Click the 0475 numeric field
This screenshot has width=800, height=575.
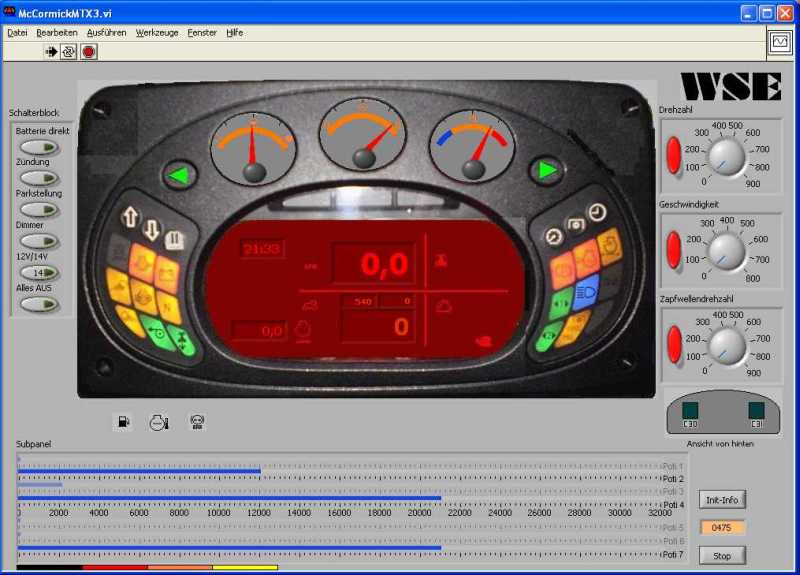[721, 528]
